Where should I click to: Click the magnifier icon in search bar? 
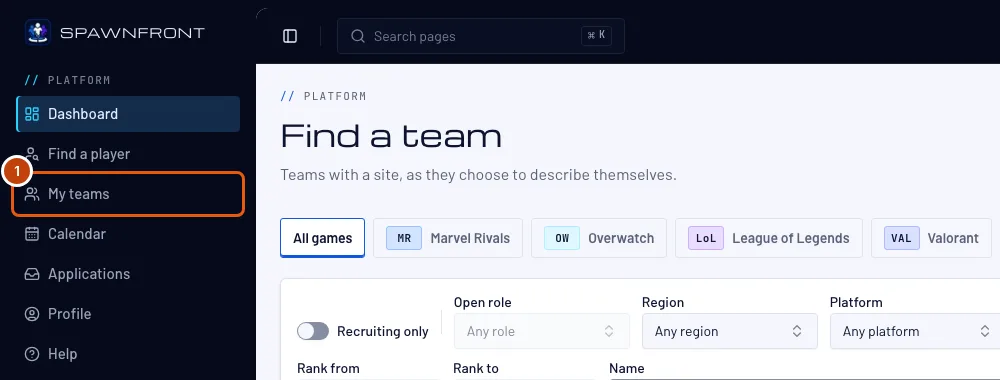(358, 36)
